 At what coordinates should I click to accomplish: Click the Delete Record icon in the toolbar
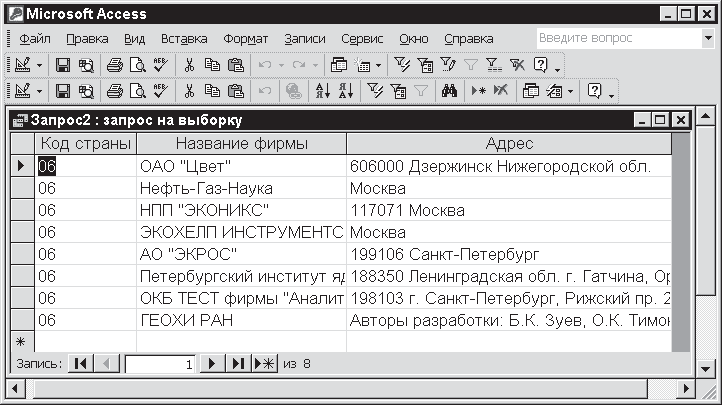pyautogui.click(x=501, y=91)
